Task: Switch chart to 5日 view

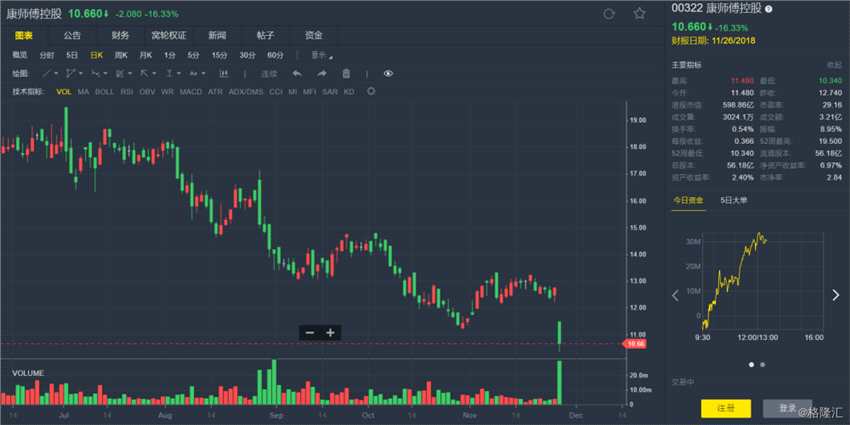Action: (x=72, y=55)
